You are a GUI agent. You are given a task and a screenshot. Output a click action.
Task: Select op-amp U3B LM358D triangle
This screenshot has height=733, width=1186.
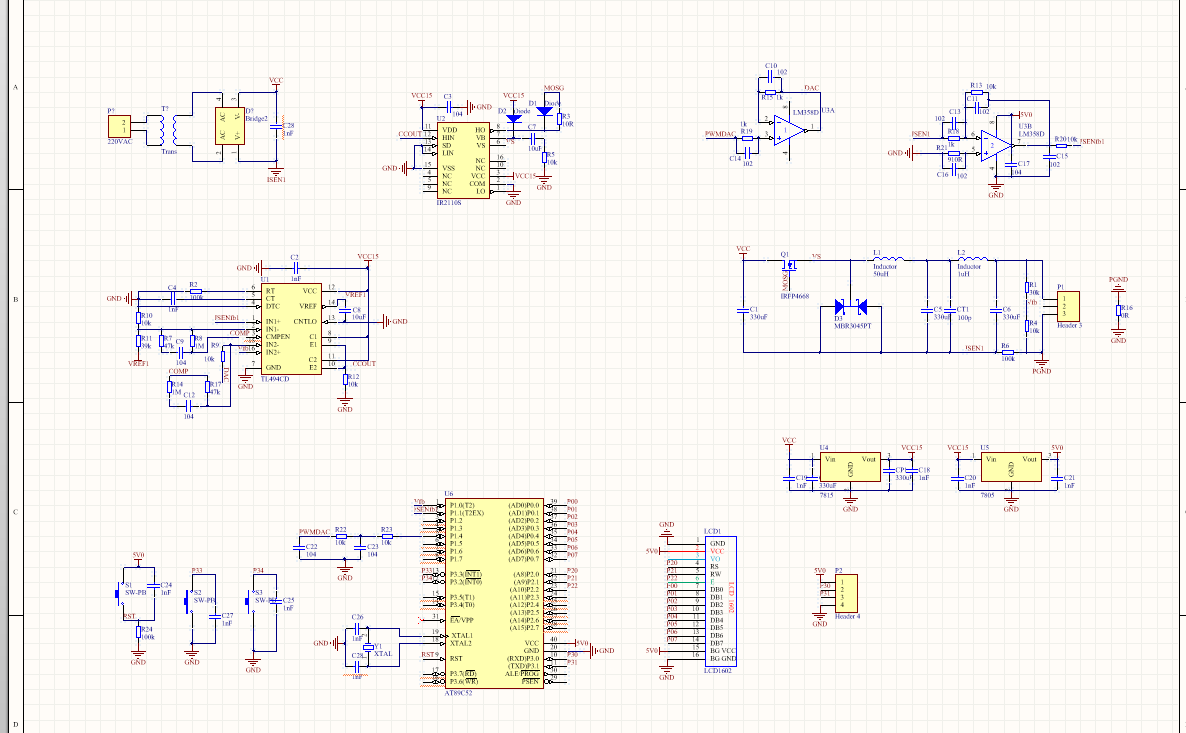tap(996, 145)
